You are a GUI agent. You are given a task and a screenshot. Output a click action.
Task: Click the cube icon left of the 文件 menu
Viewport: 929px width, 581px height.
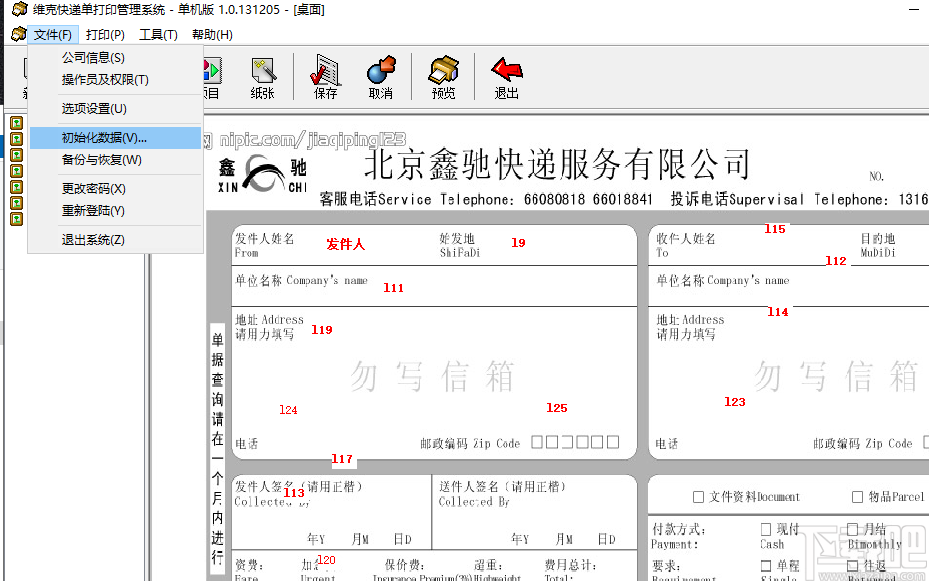pos(18,33)
